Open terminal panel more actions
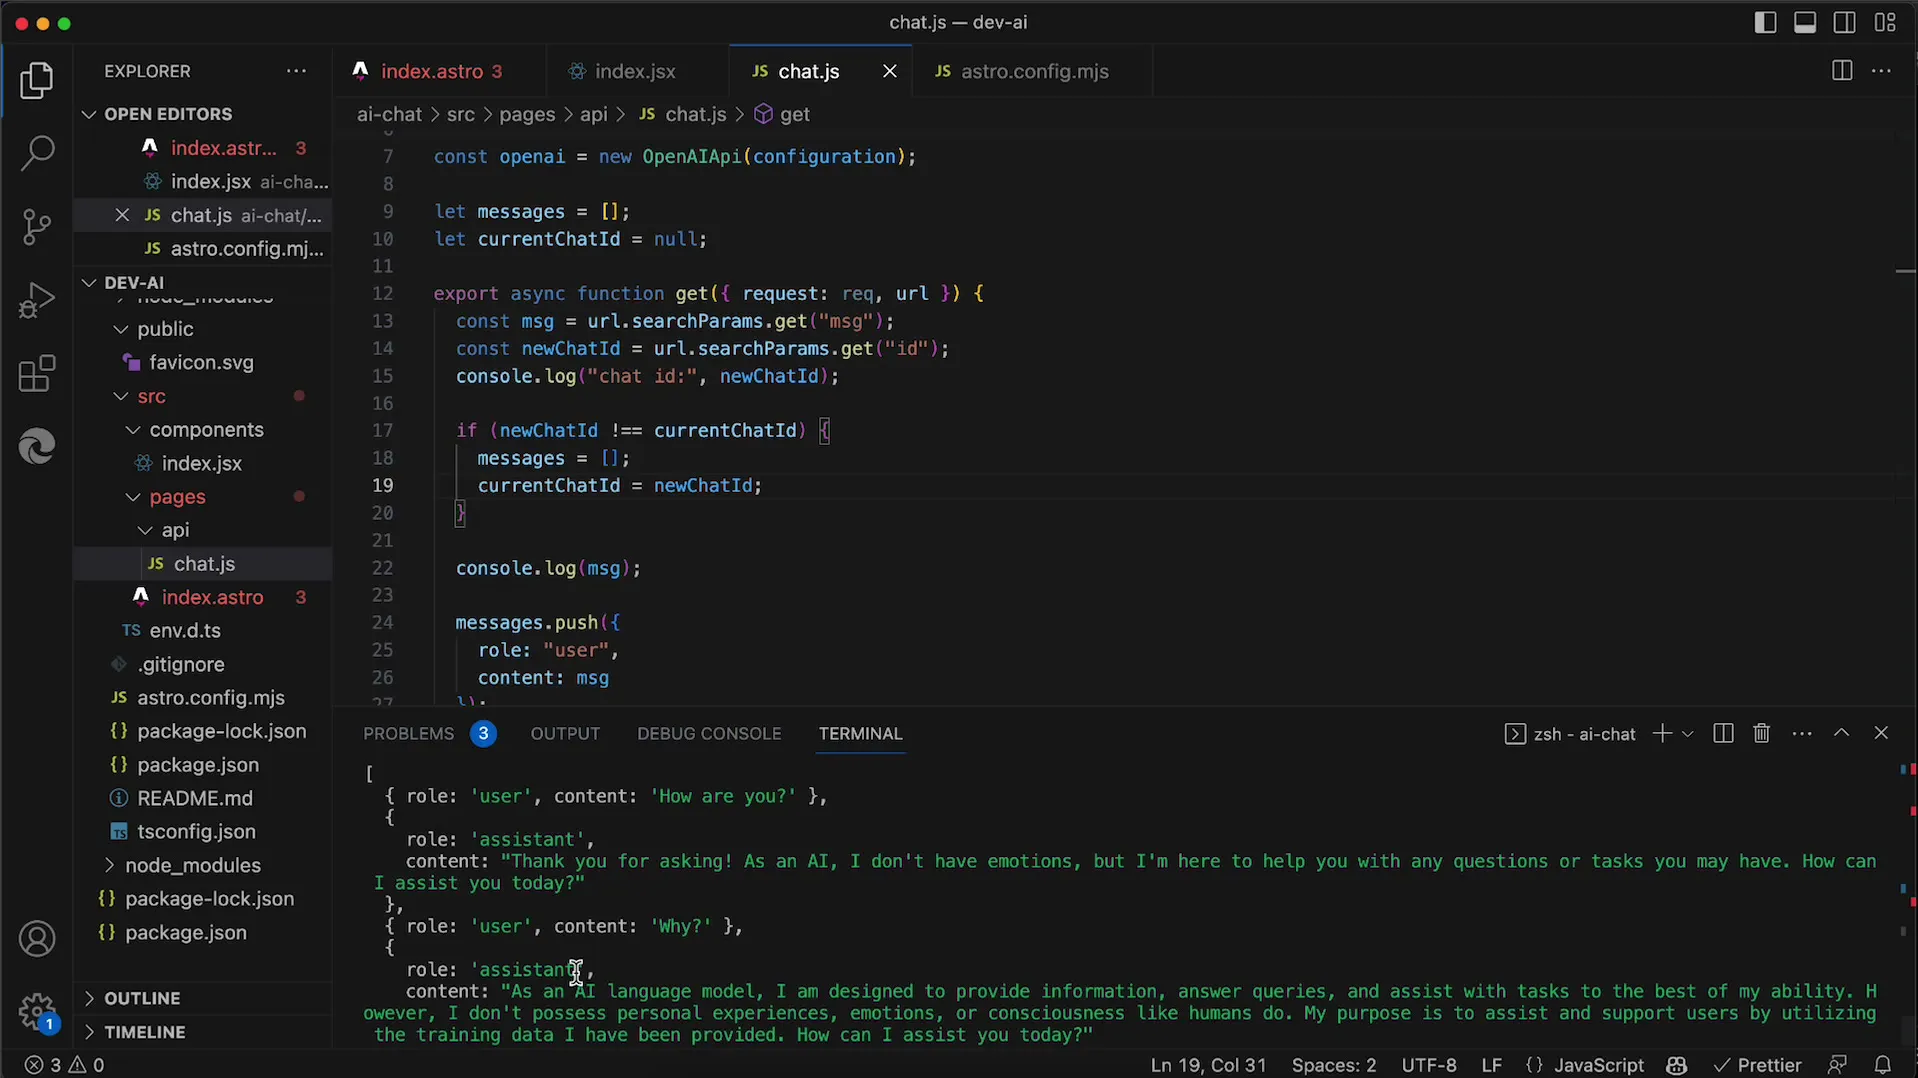 1802,733
